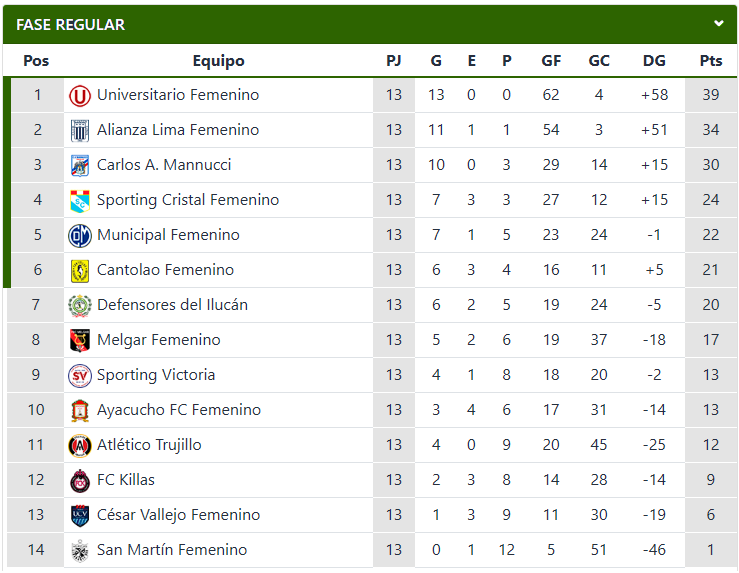Click the Sporting Cristal Femenino badge
Image resolution: width=739 pixels, height=573 pixels.
(x=80, y=201)
